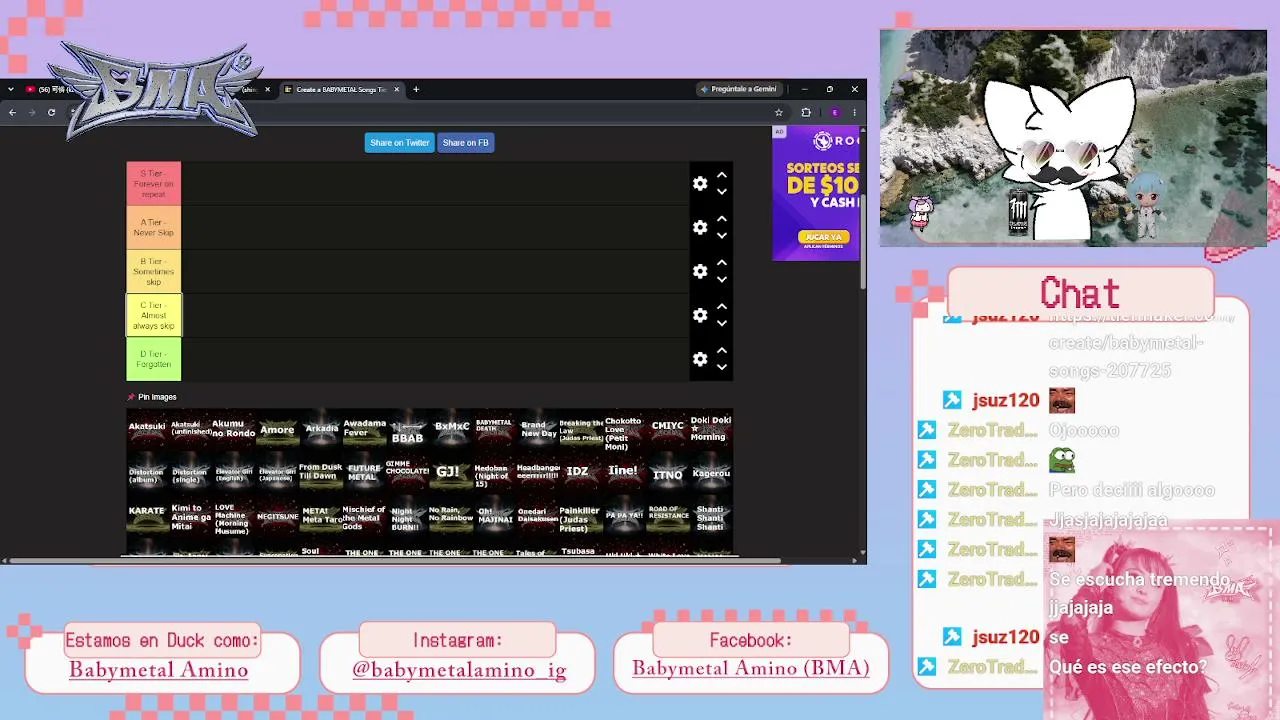Move D Tier row up with arrow
Viewport: 1280px width, 720px height.
pyautogui.click(x=721, y=351)
